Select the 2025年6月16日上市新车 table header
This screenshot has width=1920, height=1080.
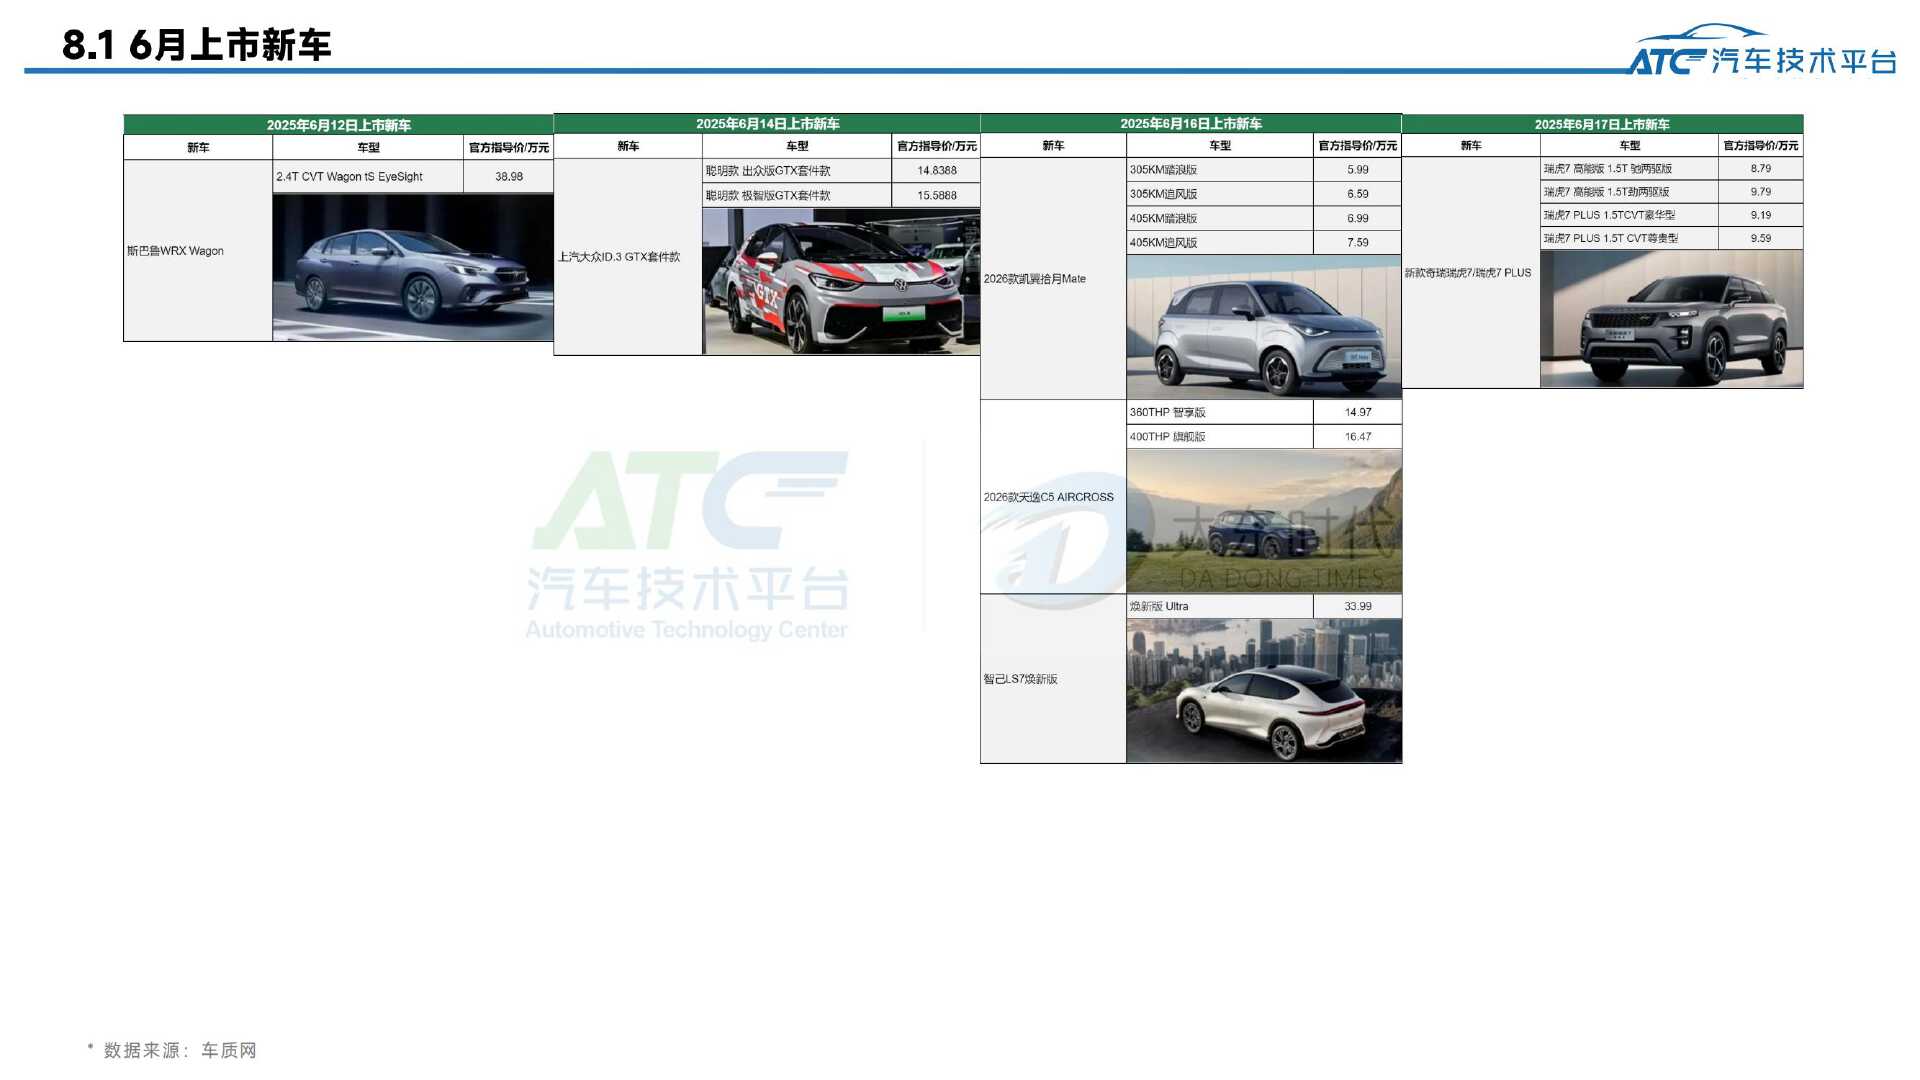click(x=1191, y=124)
